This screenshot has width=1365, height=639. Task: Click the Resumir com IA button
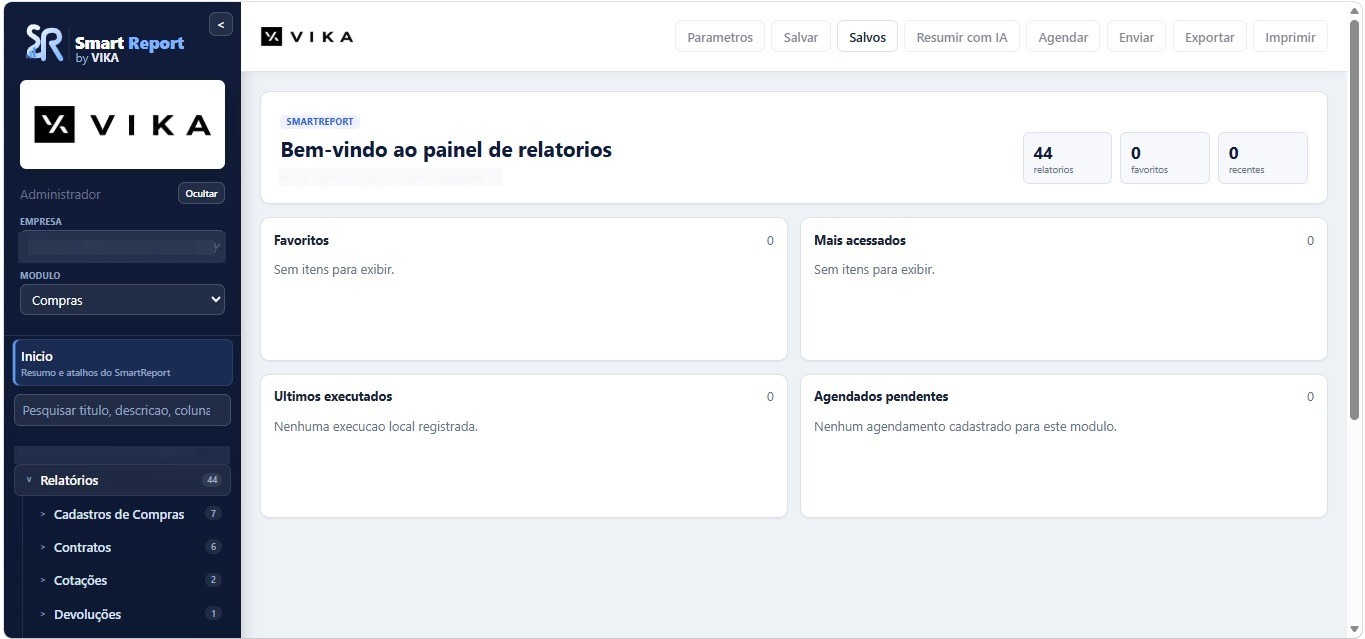pyautogui.click(x=962, y=37)
